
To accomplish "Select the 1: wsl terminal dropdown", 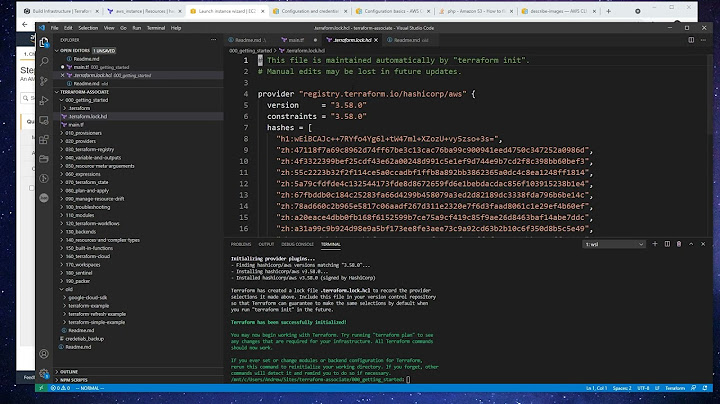I will pos(614,244).
